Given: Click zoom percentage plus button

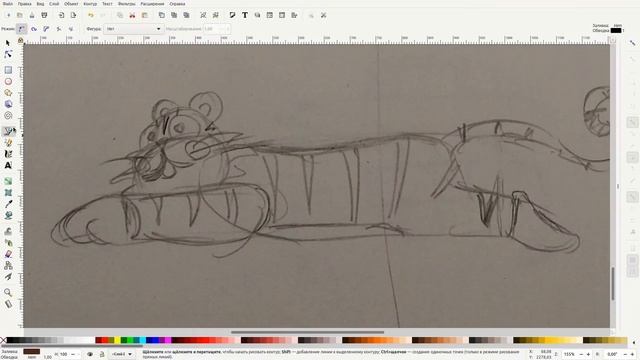Looking at the screenshot, I should coord(588,354).
